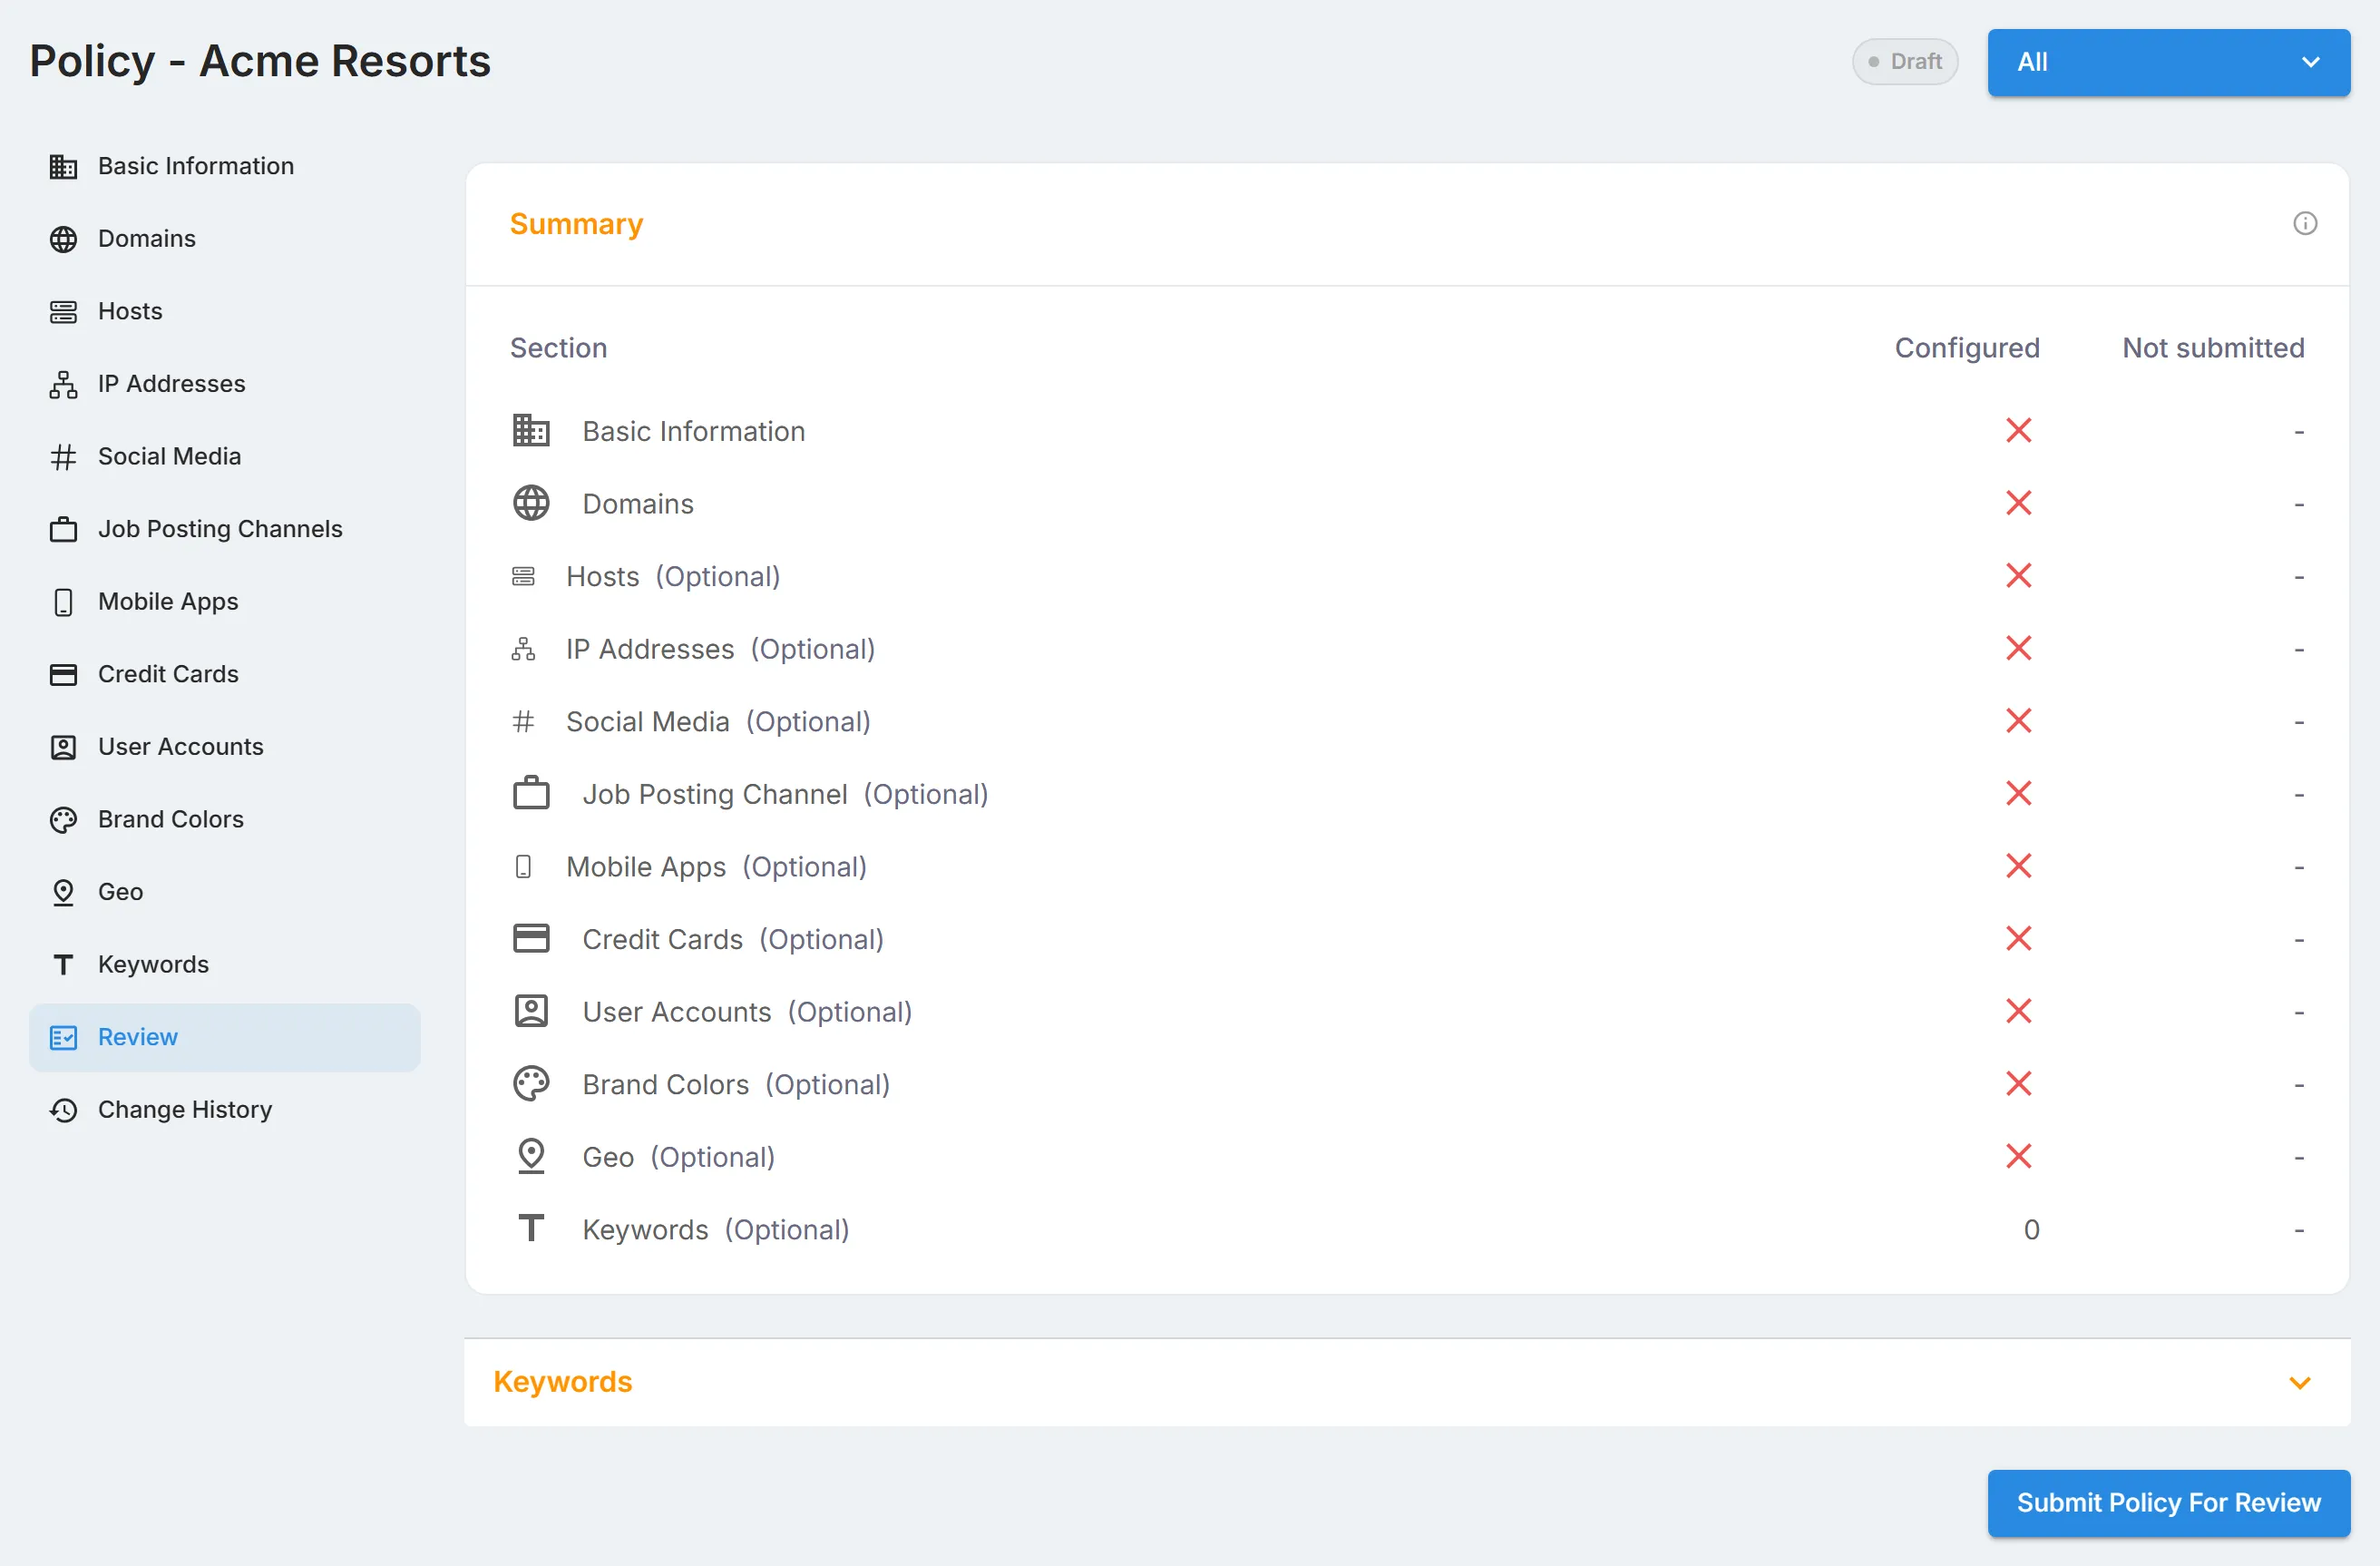
Task: Click the Keywords T icon in sidebar
Action: click(63, 965)
